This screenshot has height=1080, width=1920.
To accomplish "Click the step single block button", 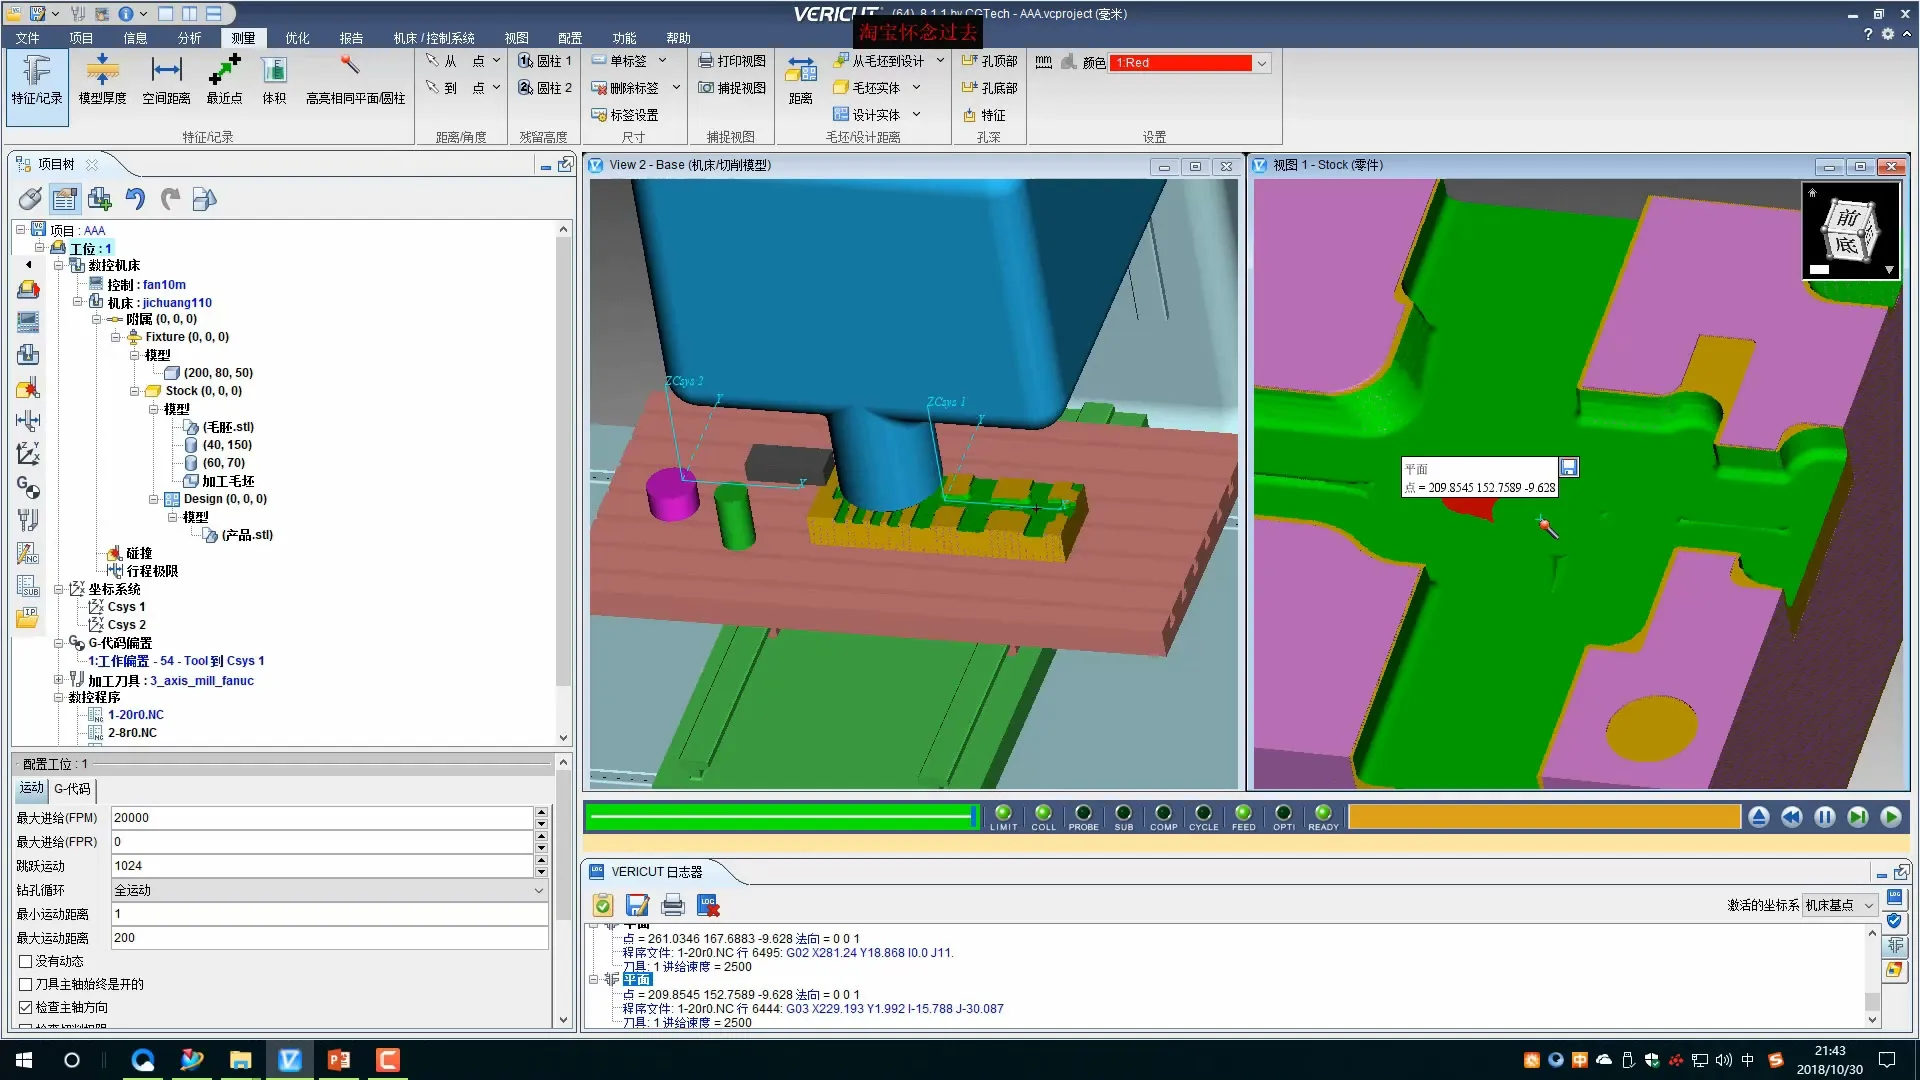I will [1857, 817].
